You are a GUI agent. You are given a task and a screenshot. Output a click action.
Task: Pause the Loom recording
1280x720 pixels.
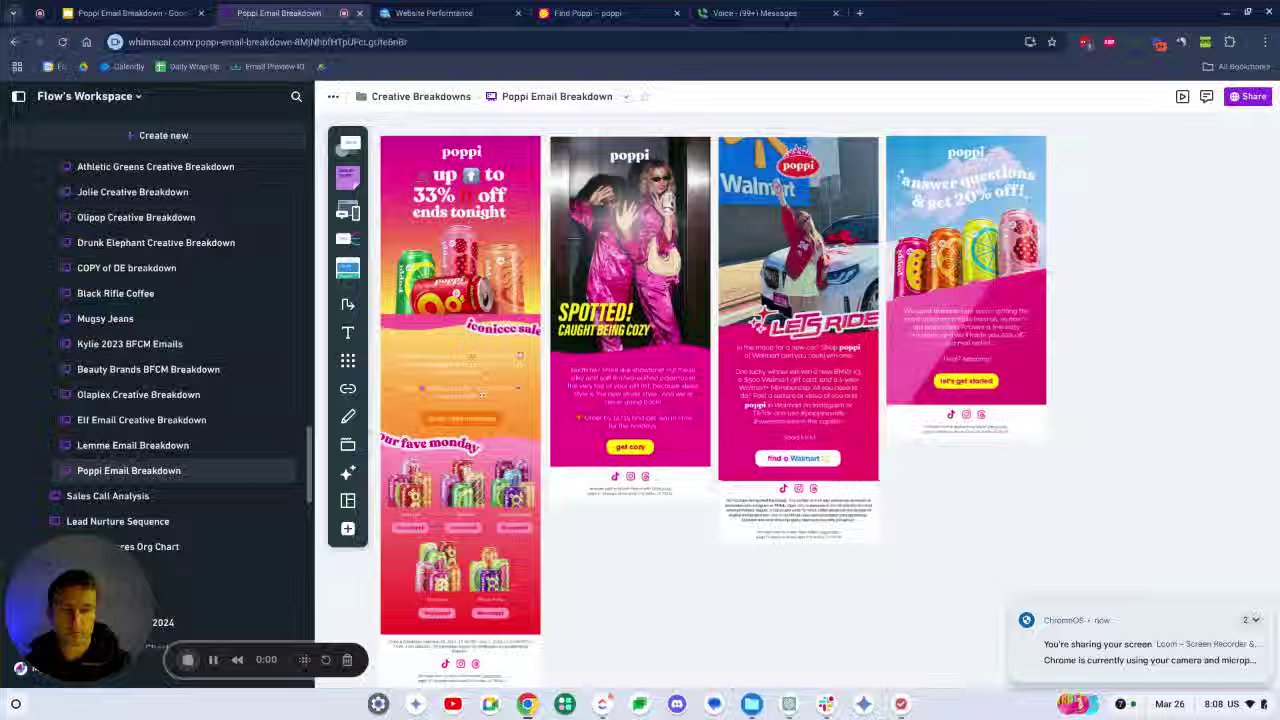pyautogui.click(x=213, y=660)
